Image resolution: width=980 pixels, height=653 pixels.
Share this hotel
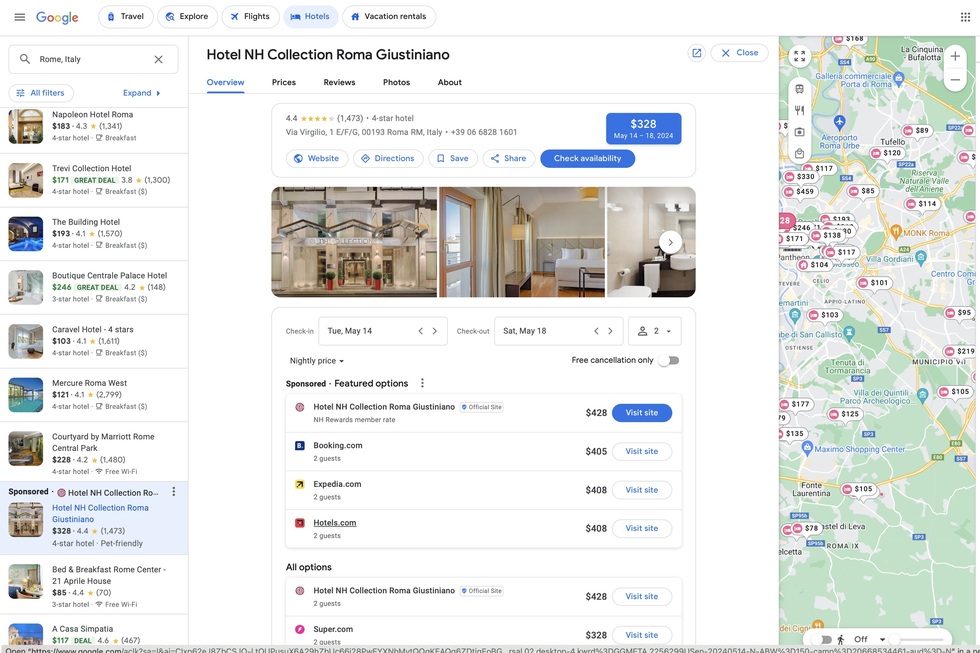509,159
